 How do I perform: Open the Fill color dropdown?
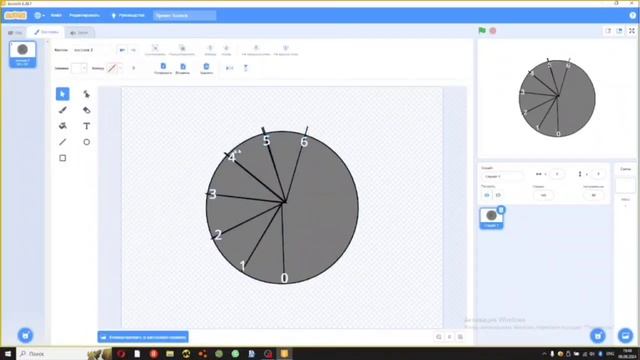tap(79, 68)
